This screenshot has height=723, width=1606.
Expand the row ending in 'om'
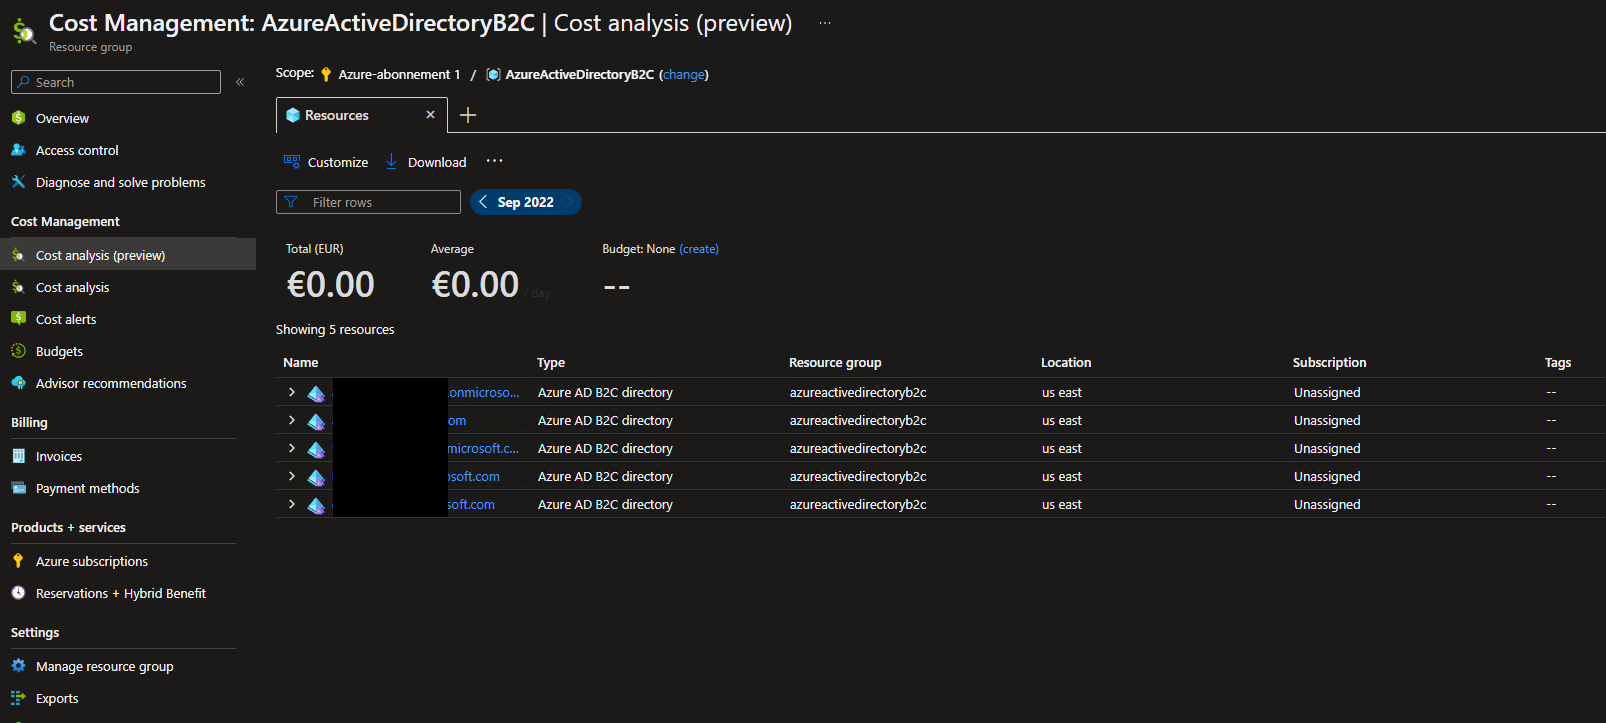click(292, 420)
